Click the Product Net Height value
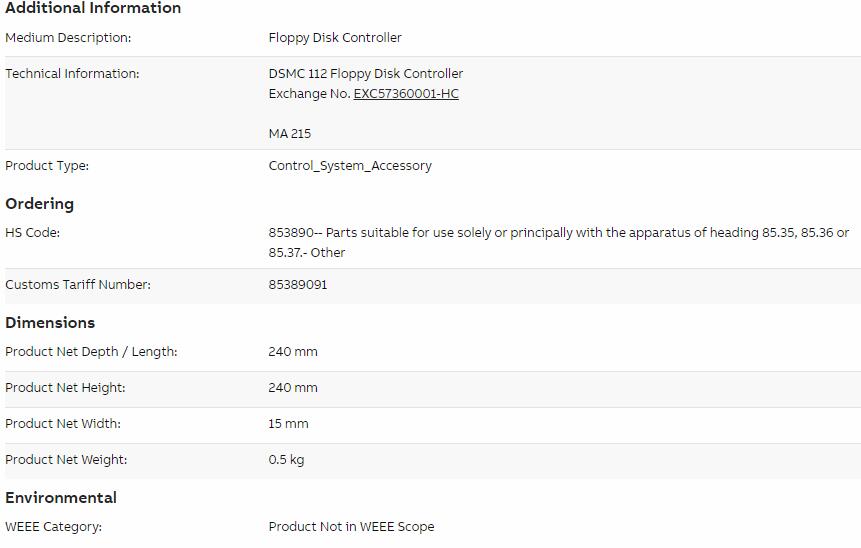861x548 pixels. (x=293, y=388)
